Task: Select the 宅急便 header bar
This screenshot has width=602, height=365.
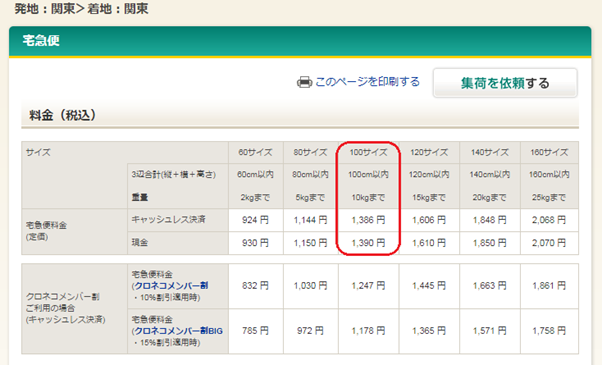Action: tap(300, 41)
